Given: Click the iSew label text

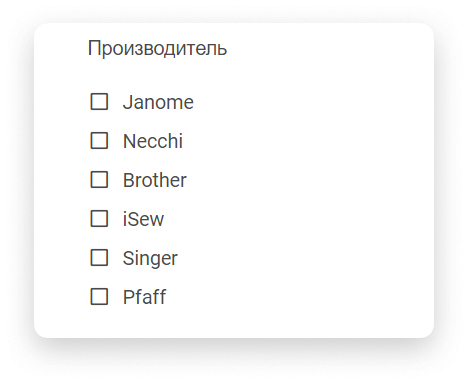Looking at the screenshot, I should pyautogui.click(x=143, y=219).
